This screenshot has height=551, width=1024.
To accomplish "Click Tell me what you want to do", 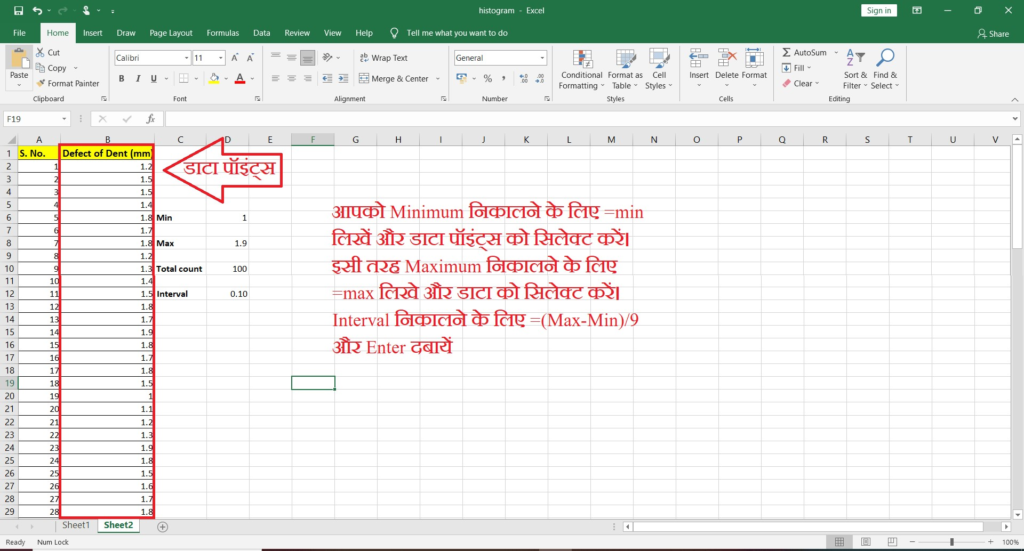I will [456, 33].
